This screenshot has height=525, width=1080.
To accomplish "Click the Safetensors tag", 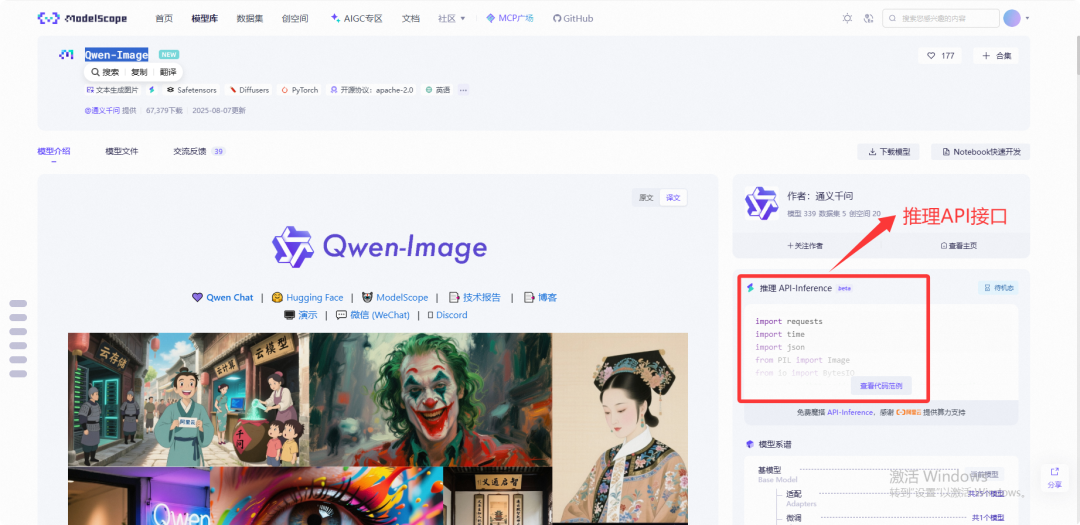I will 191,90.
